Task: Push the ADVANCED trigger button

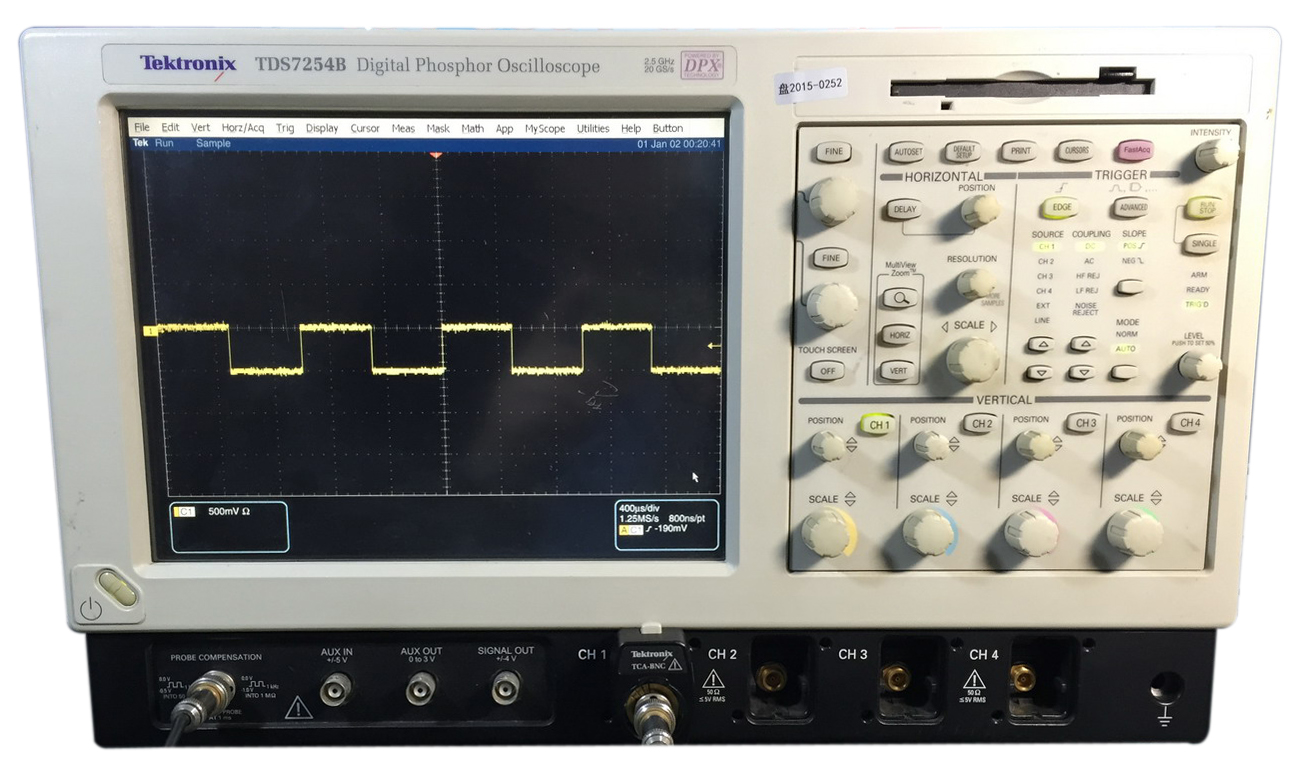Action: coord(1131,208)
